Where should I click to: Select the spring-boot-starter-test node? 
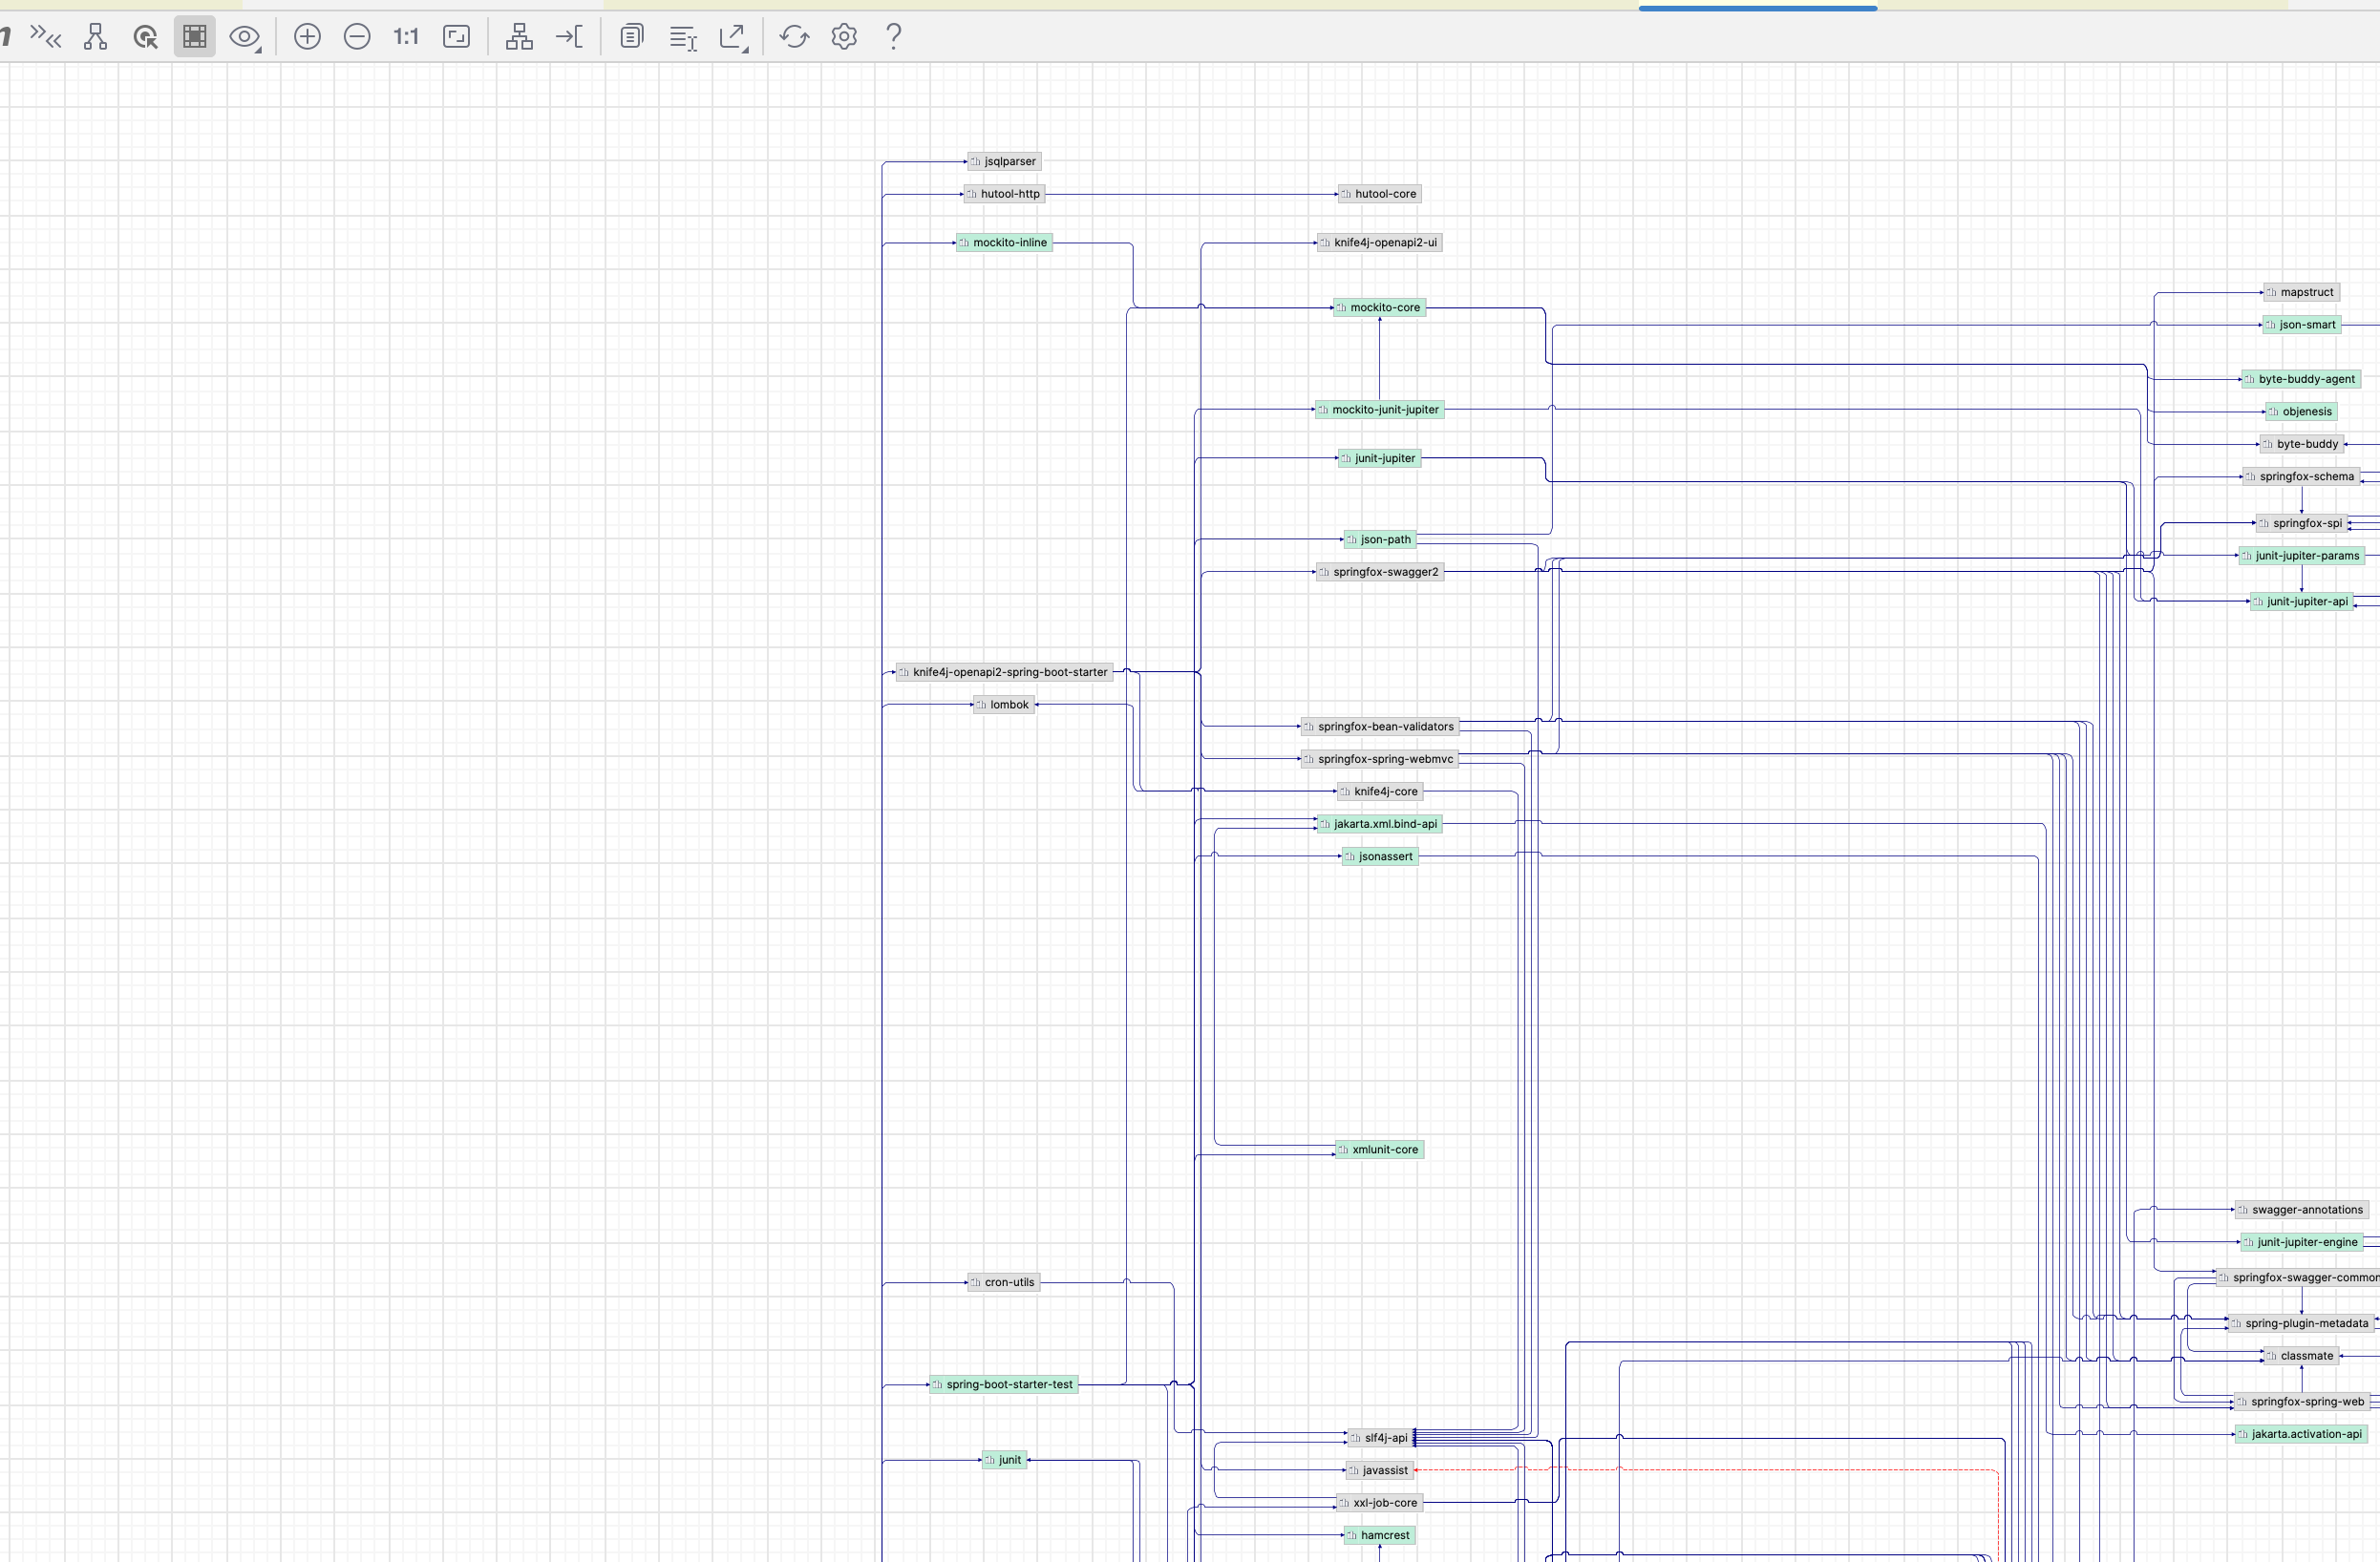(x=1004, y=1385)
